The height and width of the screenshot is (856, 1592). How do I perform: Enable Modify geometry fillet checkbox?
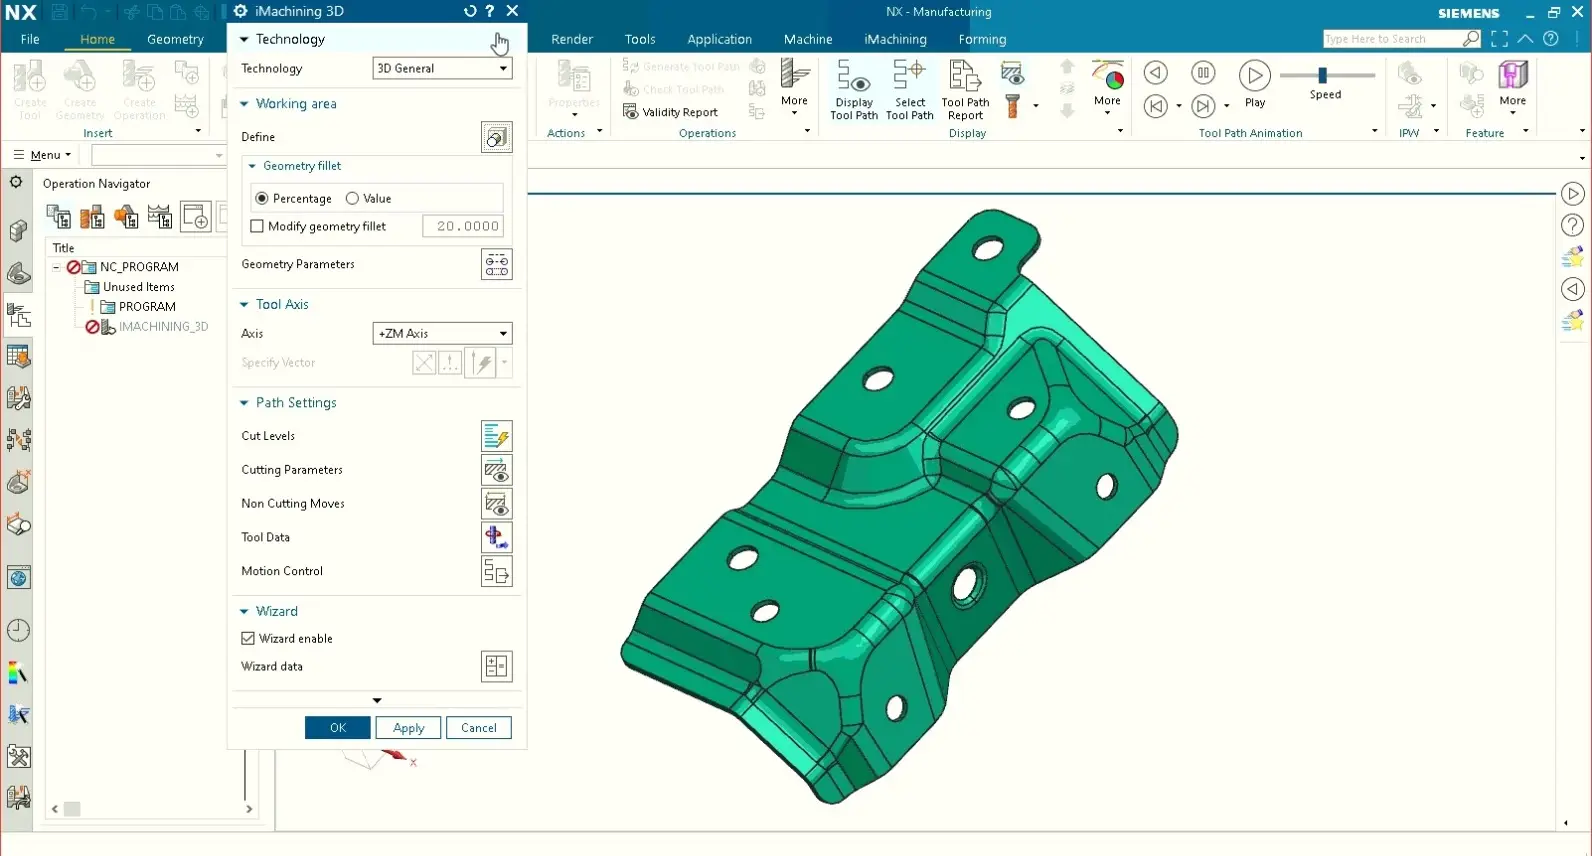pos(257,227)
